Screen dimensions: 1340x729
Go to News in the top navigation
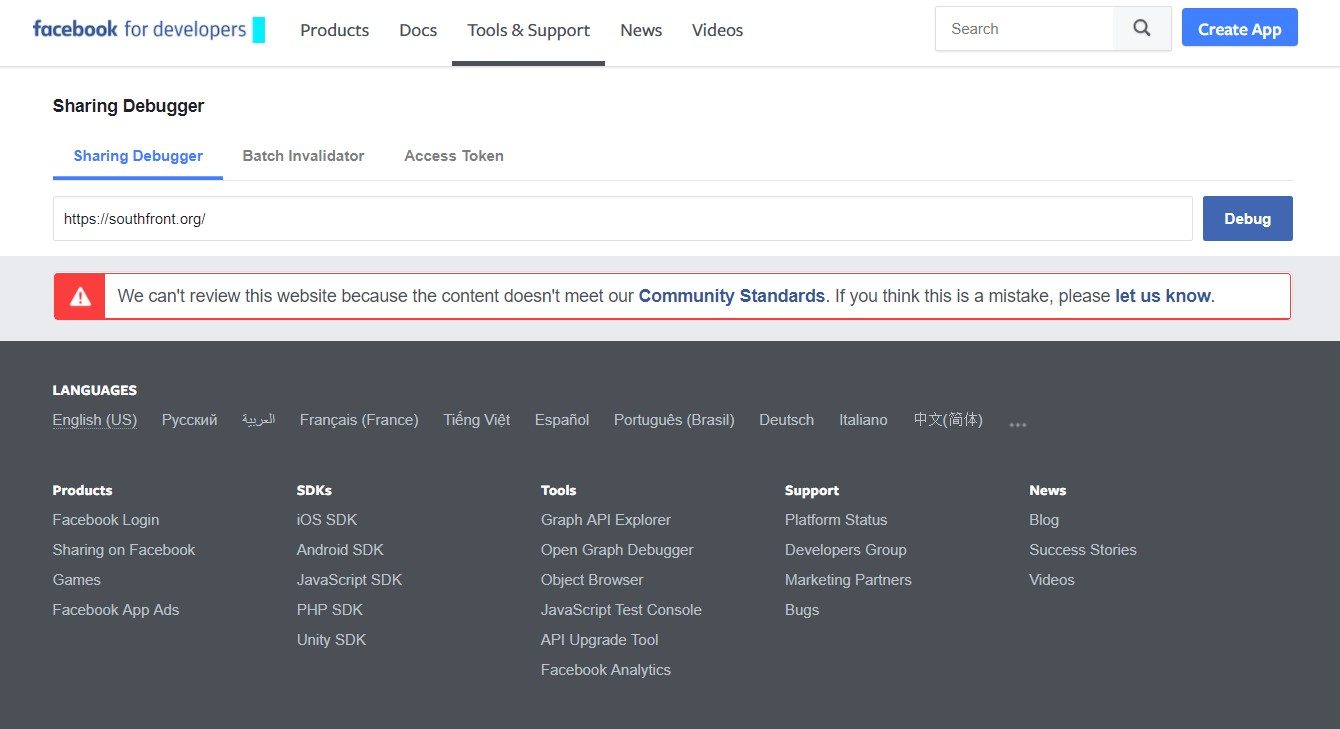641,30
